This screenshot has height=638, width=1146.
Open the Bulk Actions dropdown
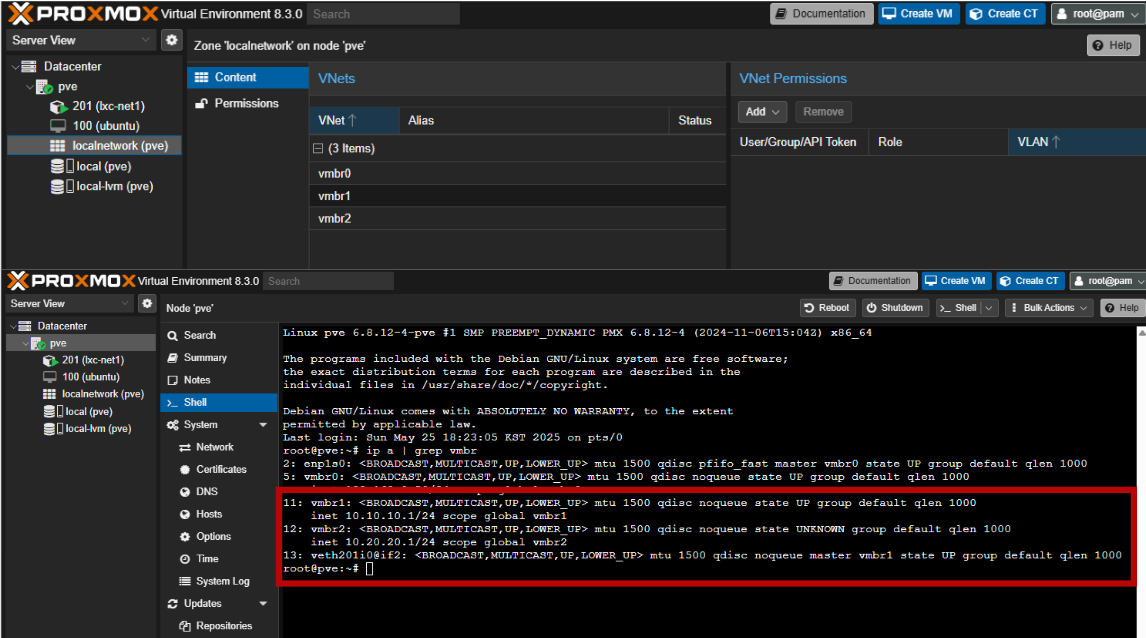point(1049,308)
